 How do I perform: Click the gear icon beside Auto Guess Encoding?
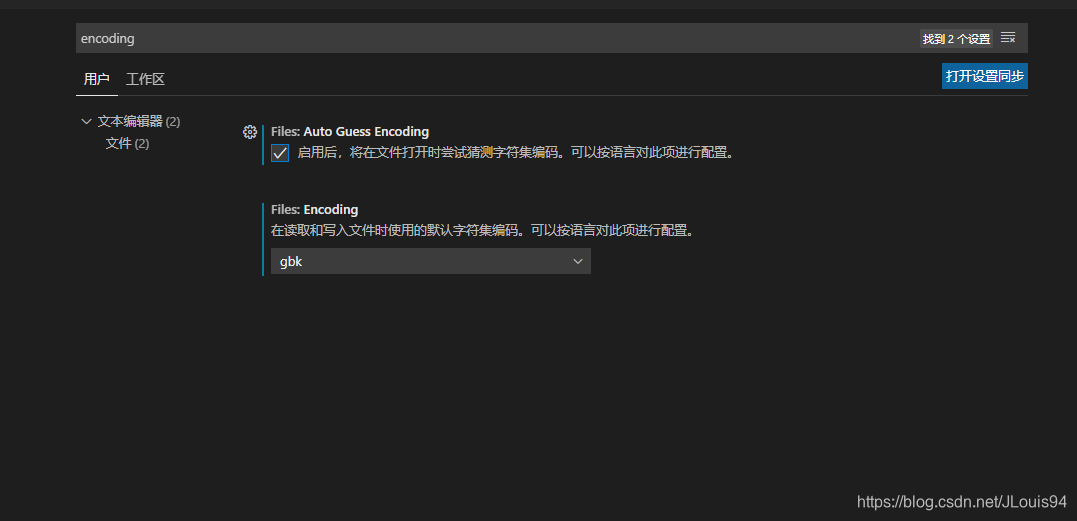(x=250, y=132)
